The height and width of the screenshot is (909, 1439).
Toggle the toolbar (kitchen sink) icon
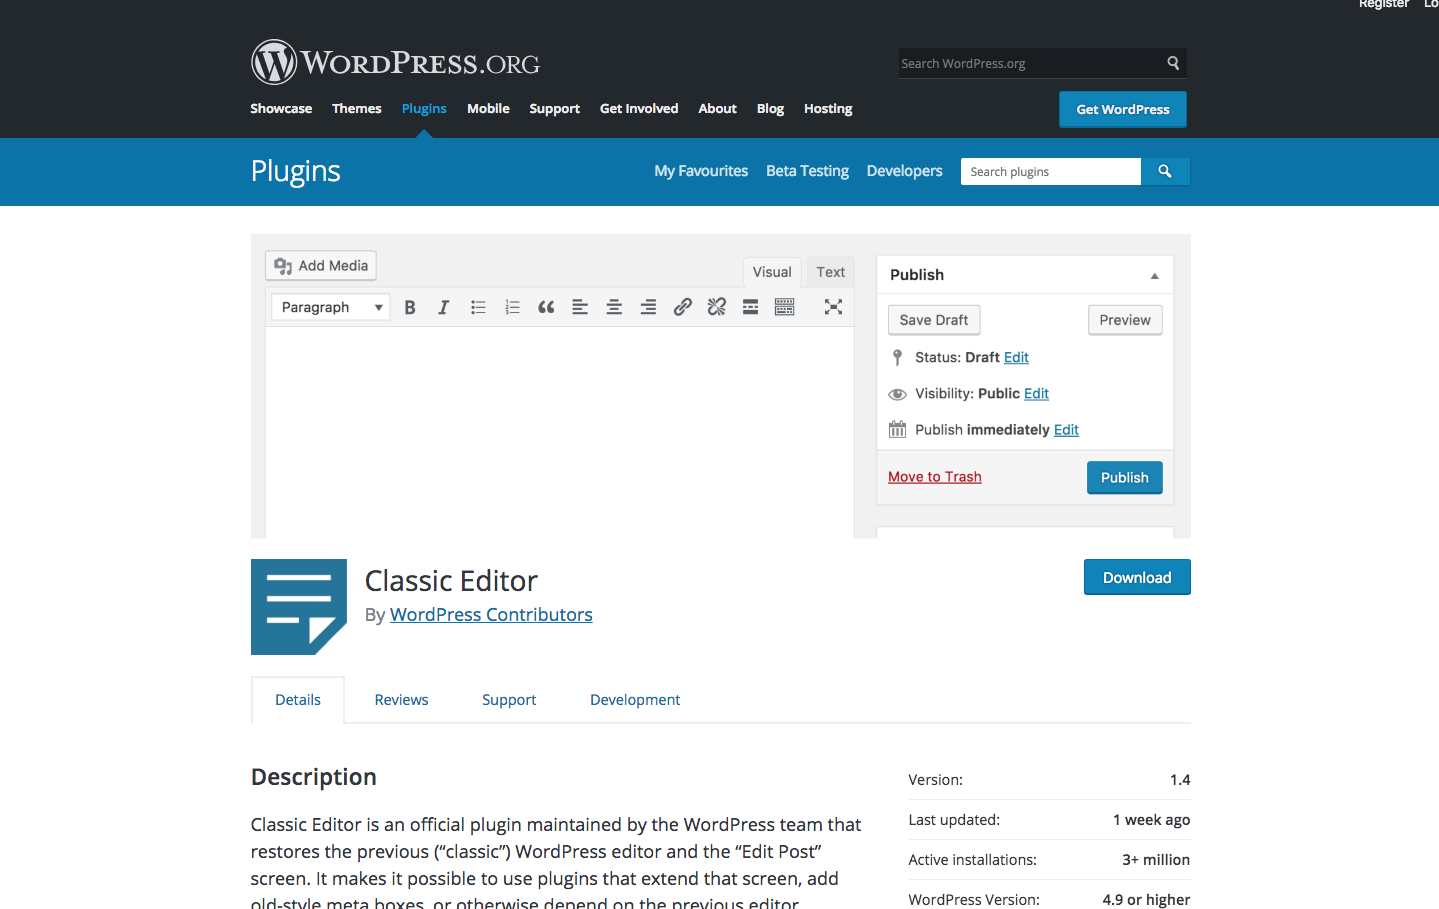[784, 307]
